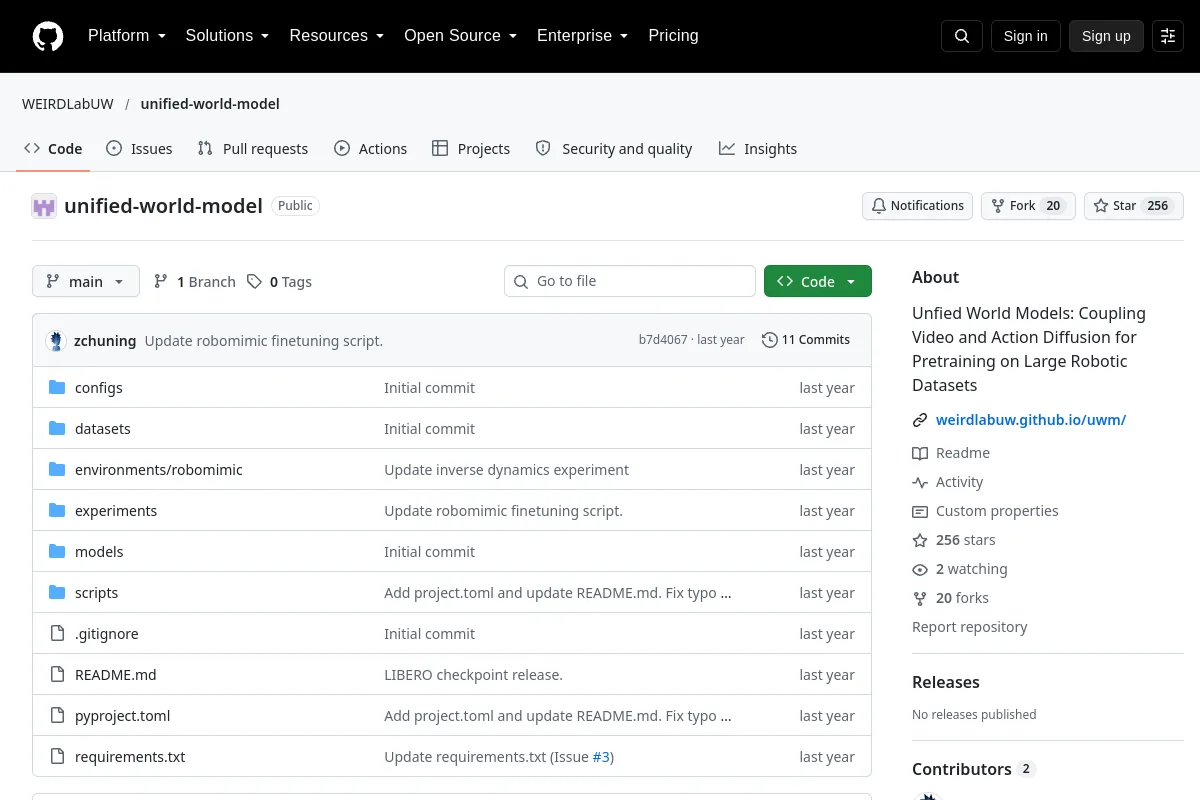
Task: Open the weirdlabuw.github.io/uwm/ website link
Action: click(x=1031, y=420)
